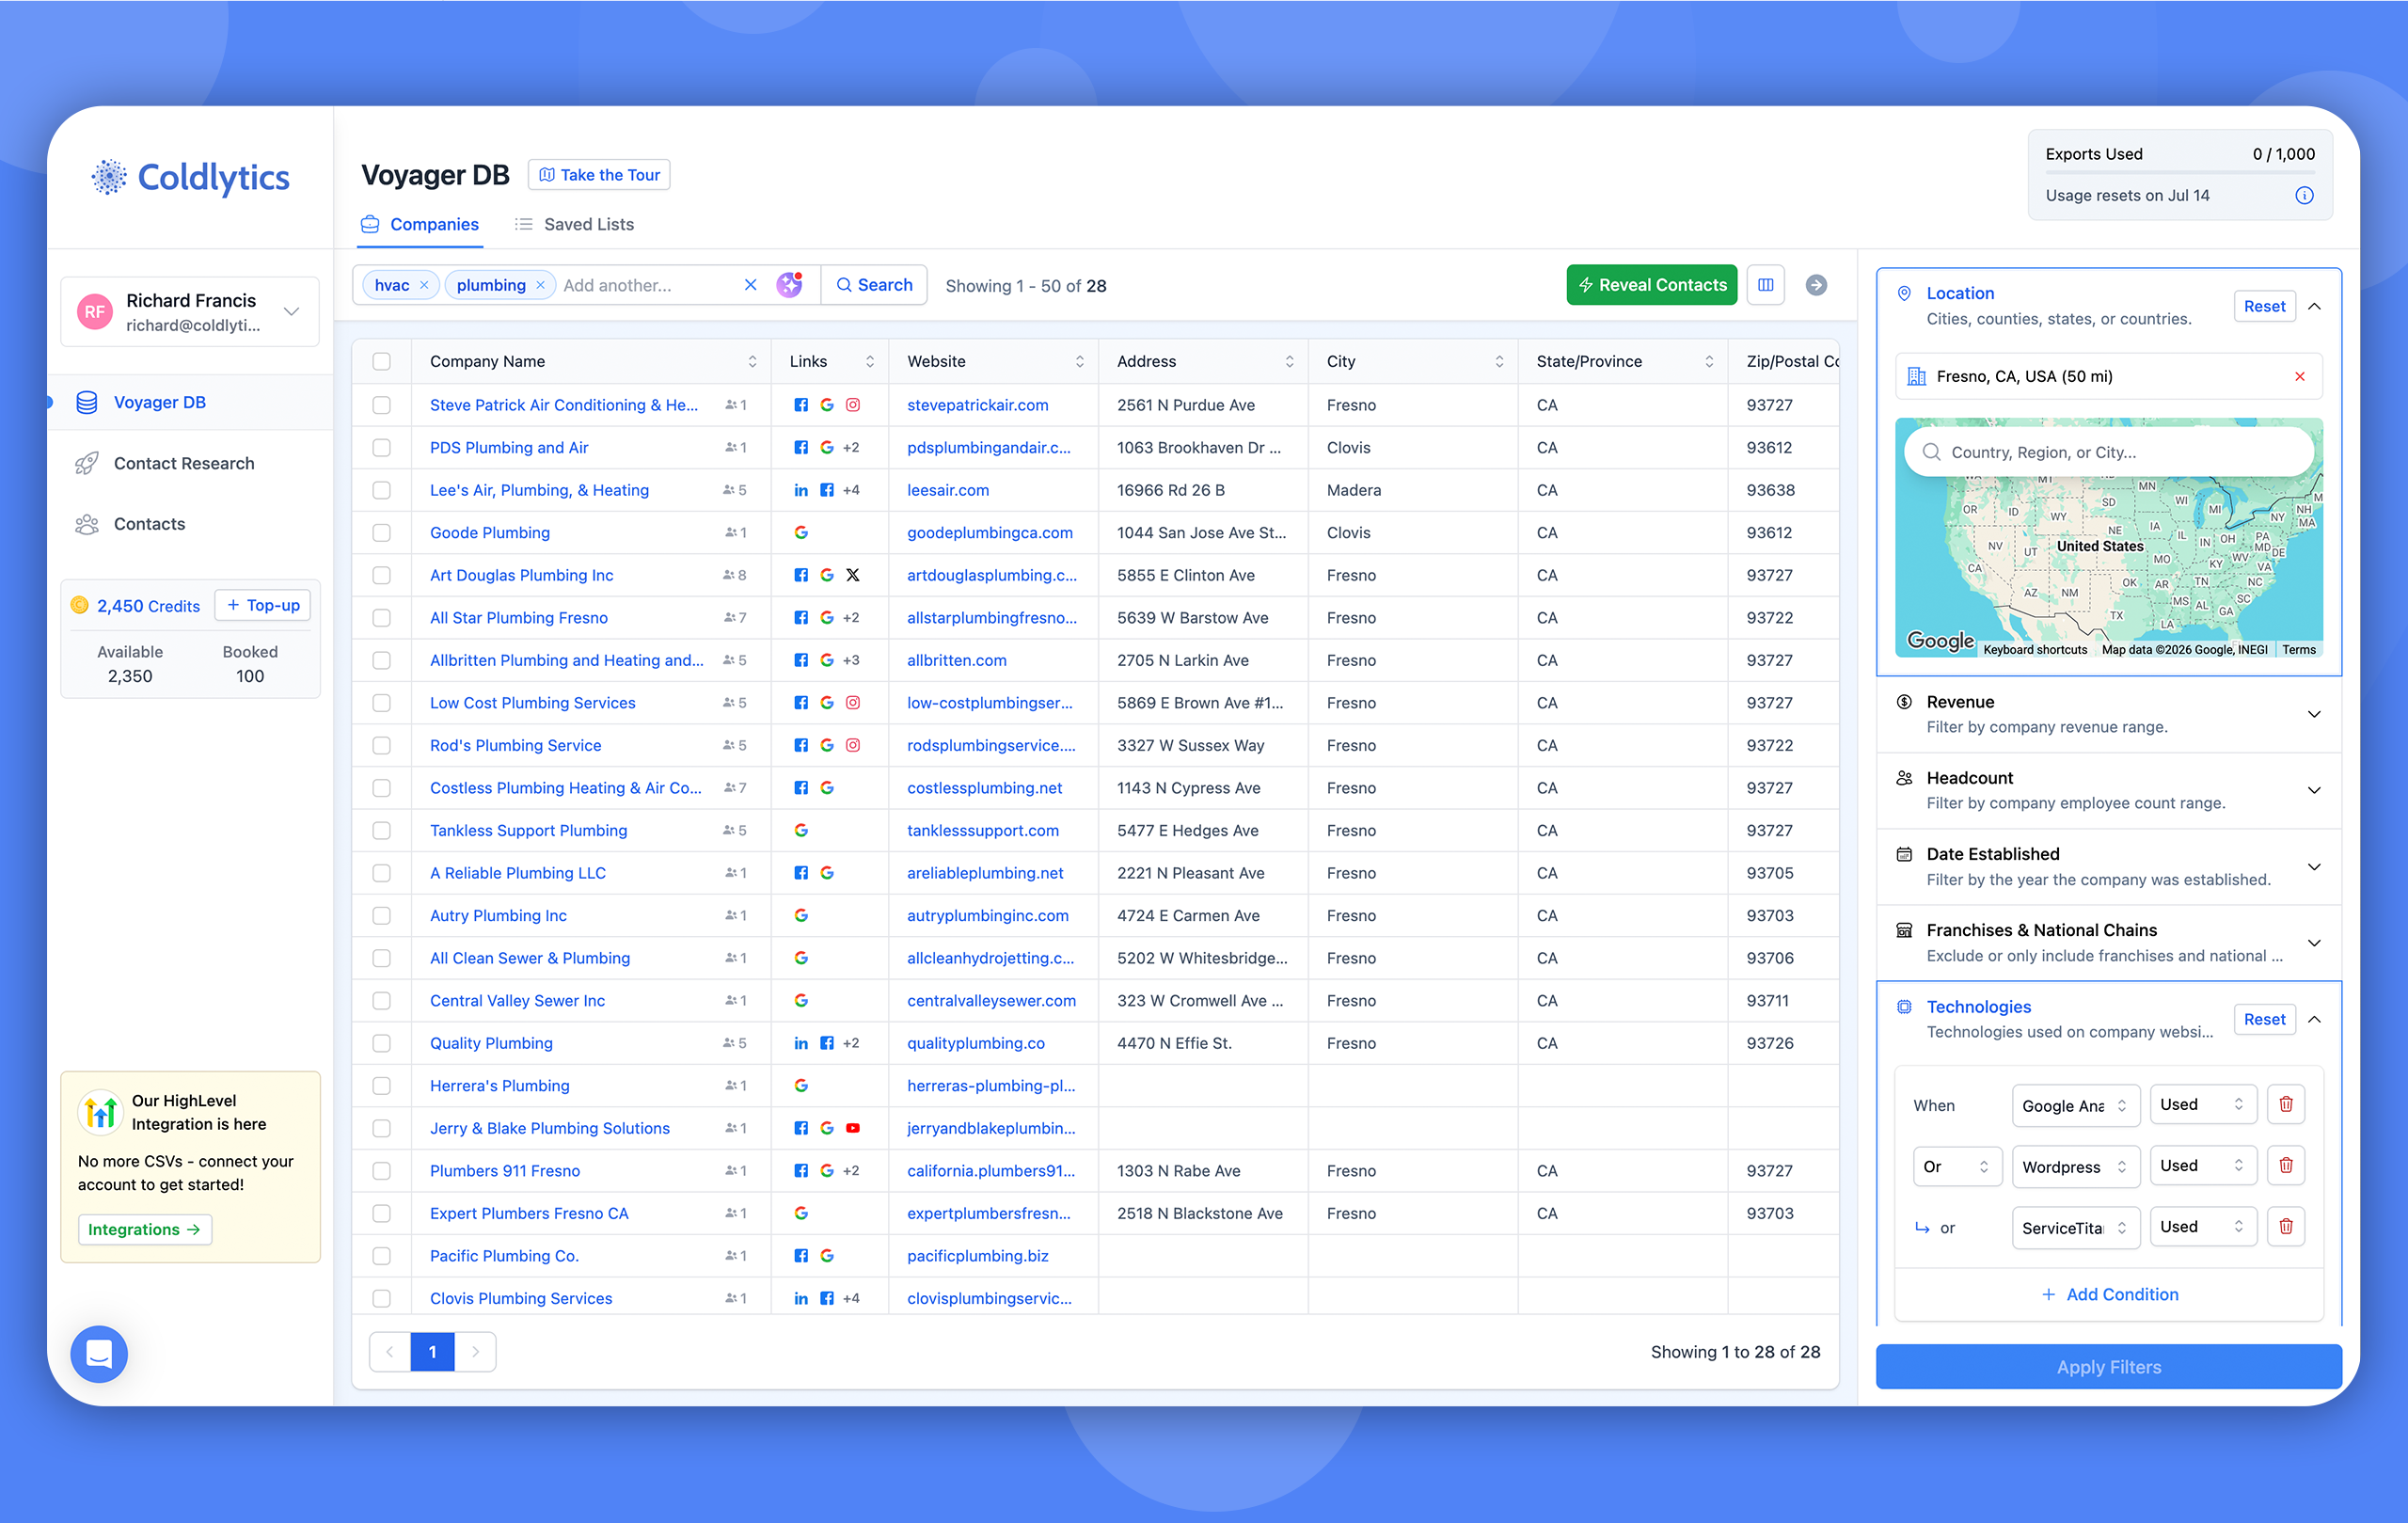Select the Companies tab
The width and height of the screenshot is (2408, 1523).
click(420, 224)
